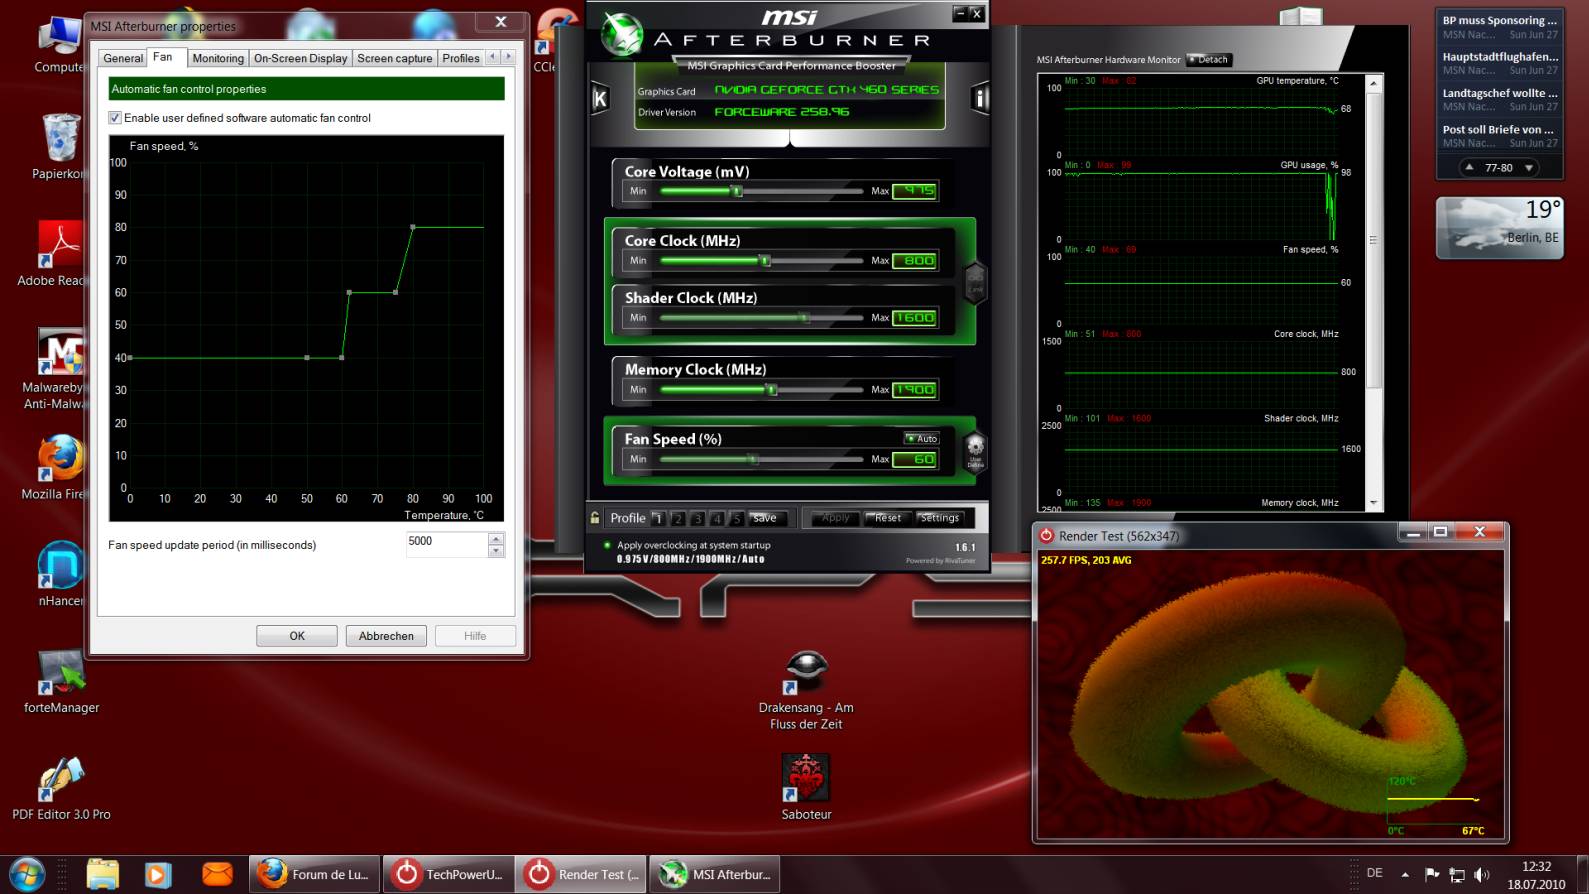Switch to the Profiles tab
The width and height of the screenshot is (1589, 894).
tap(461, 58)
